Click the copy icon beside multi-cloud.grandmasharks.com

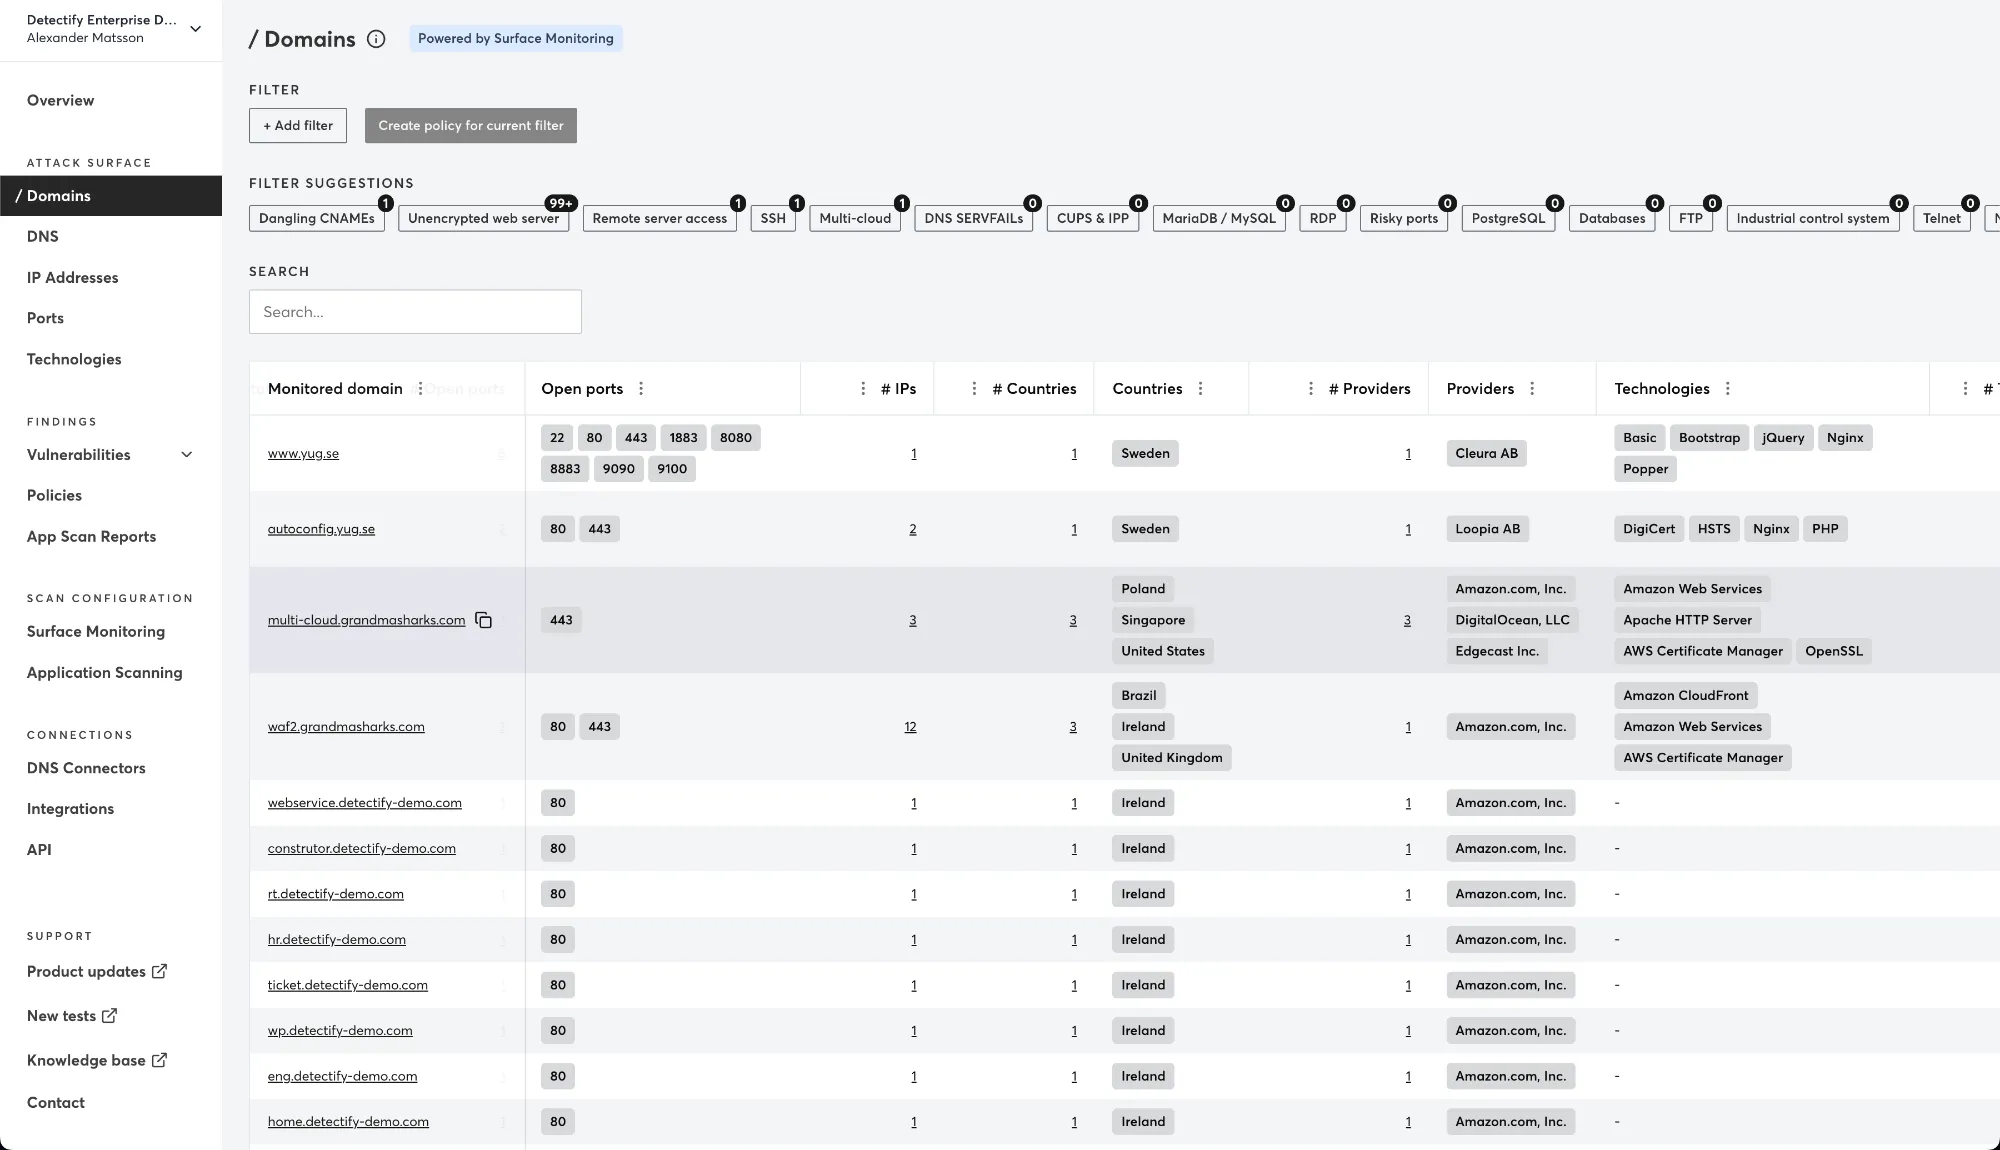484,620
